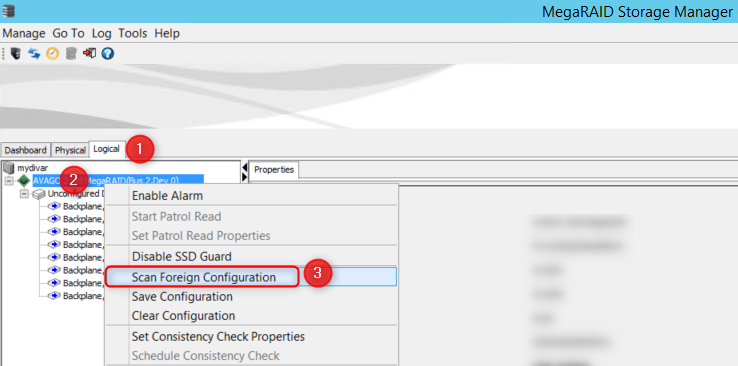This screenshot has width=738, height=366.
Task: Switch to the Physical tab
Action: (70, 150)
